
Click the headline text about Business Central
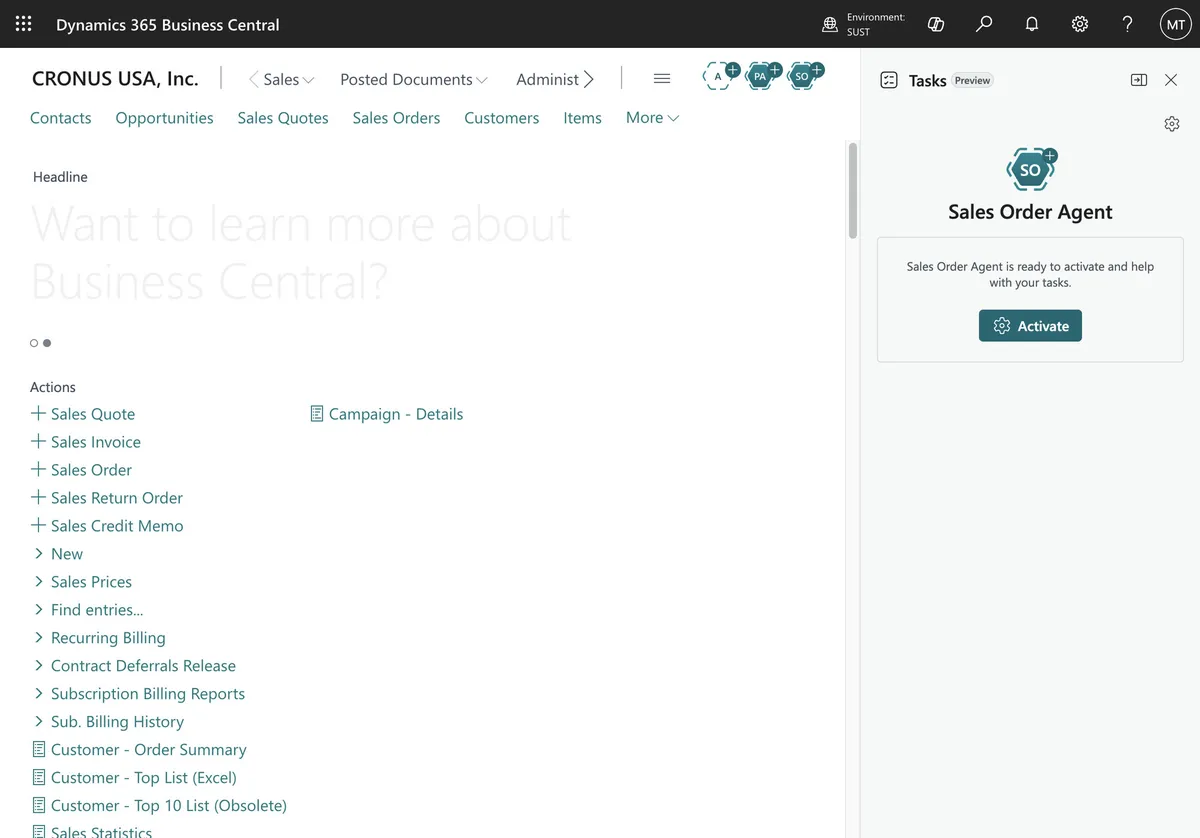[301, 252]
